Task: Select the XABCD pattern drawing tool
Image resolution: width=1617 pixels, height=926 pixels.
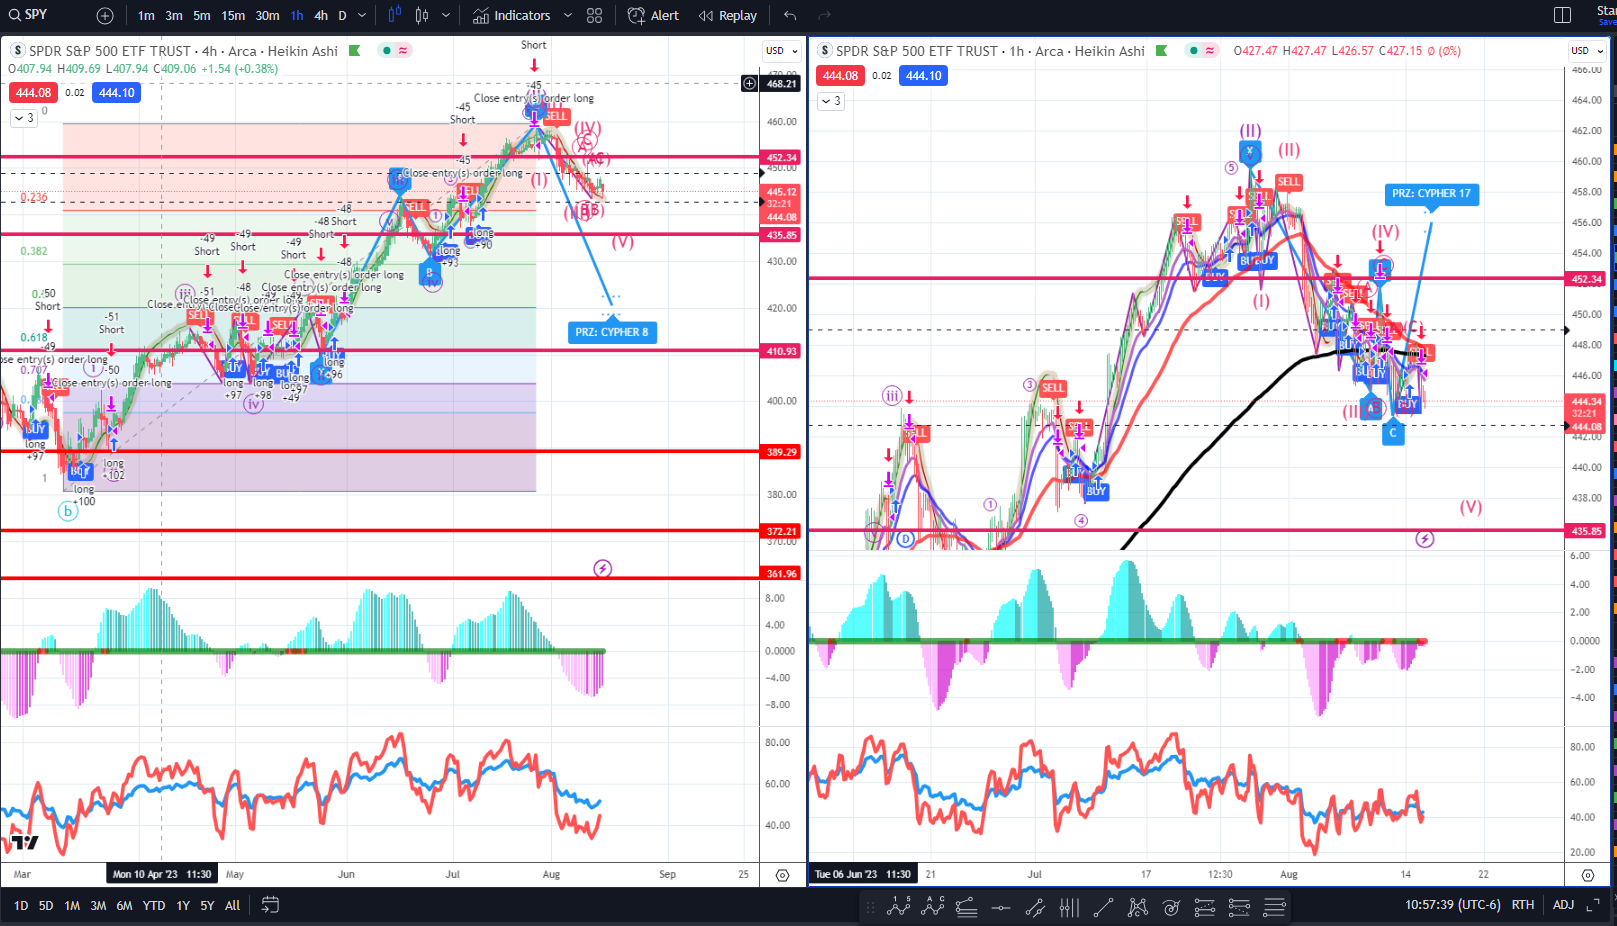Action: pyautogui.click(x=1137, y=907)
